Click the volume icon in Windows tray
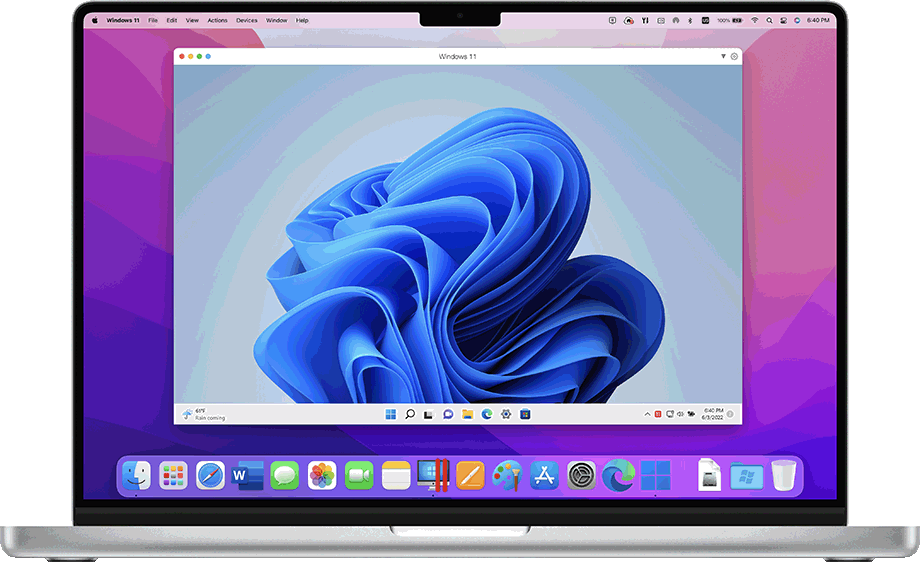 [x=680, y=414]
